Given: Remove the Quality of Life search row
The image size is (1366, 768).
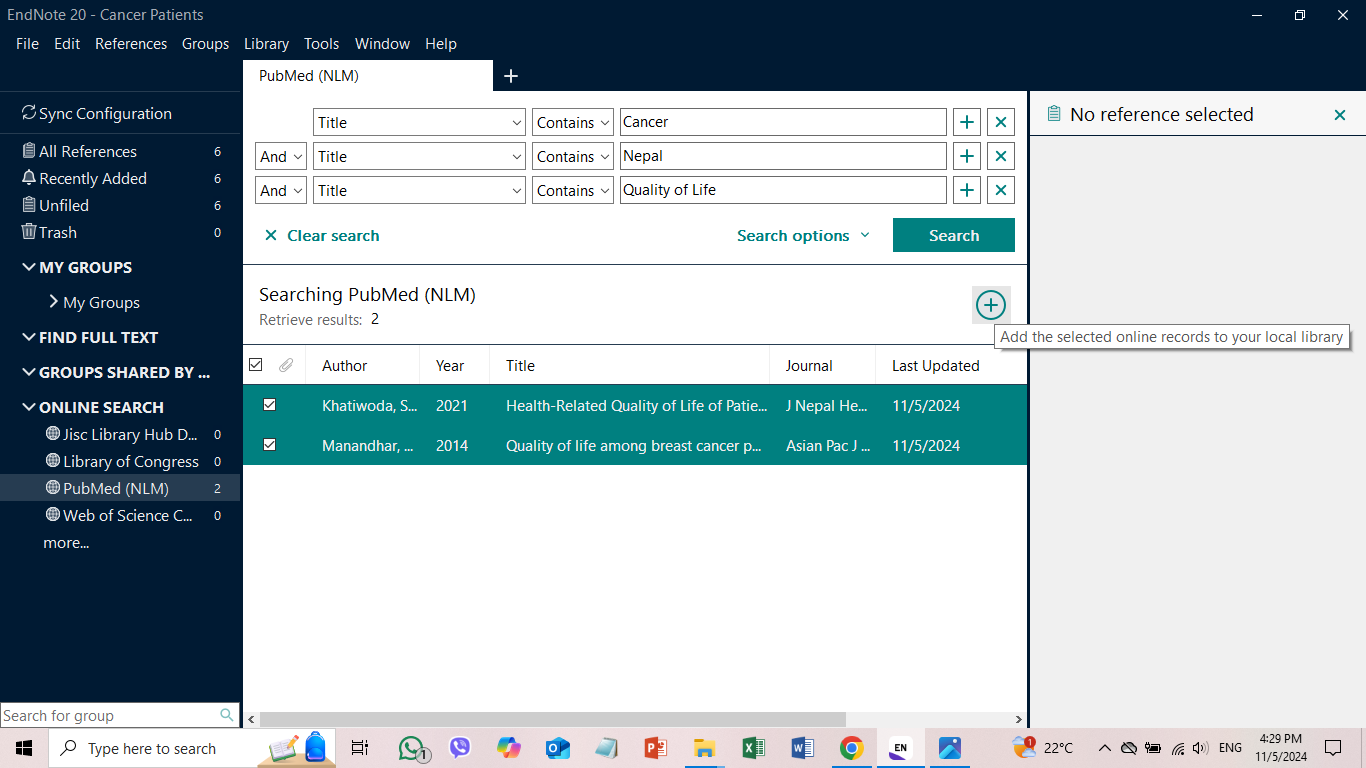Looking at the screenshot, I should point(1001,190).
